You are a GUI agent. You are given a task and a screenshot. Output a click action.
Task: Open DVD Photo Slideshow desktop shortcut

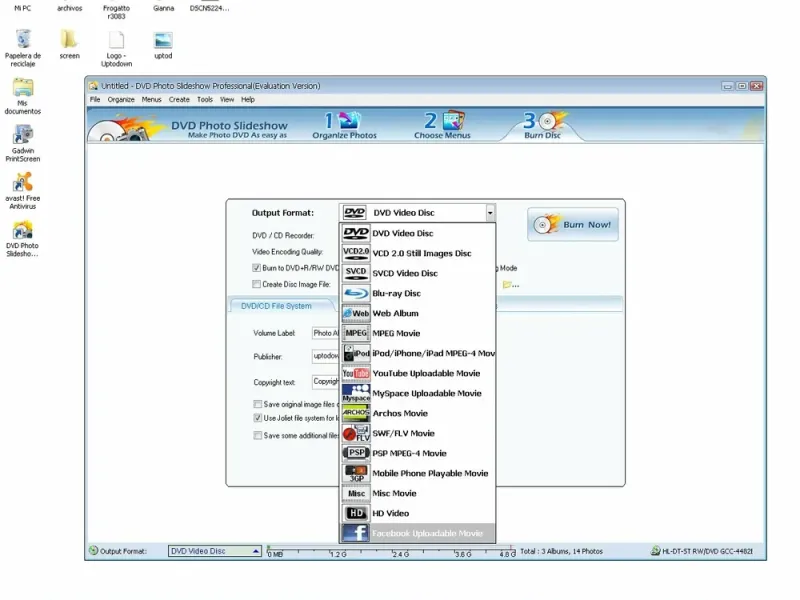point(23,230)
